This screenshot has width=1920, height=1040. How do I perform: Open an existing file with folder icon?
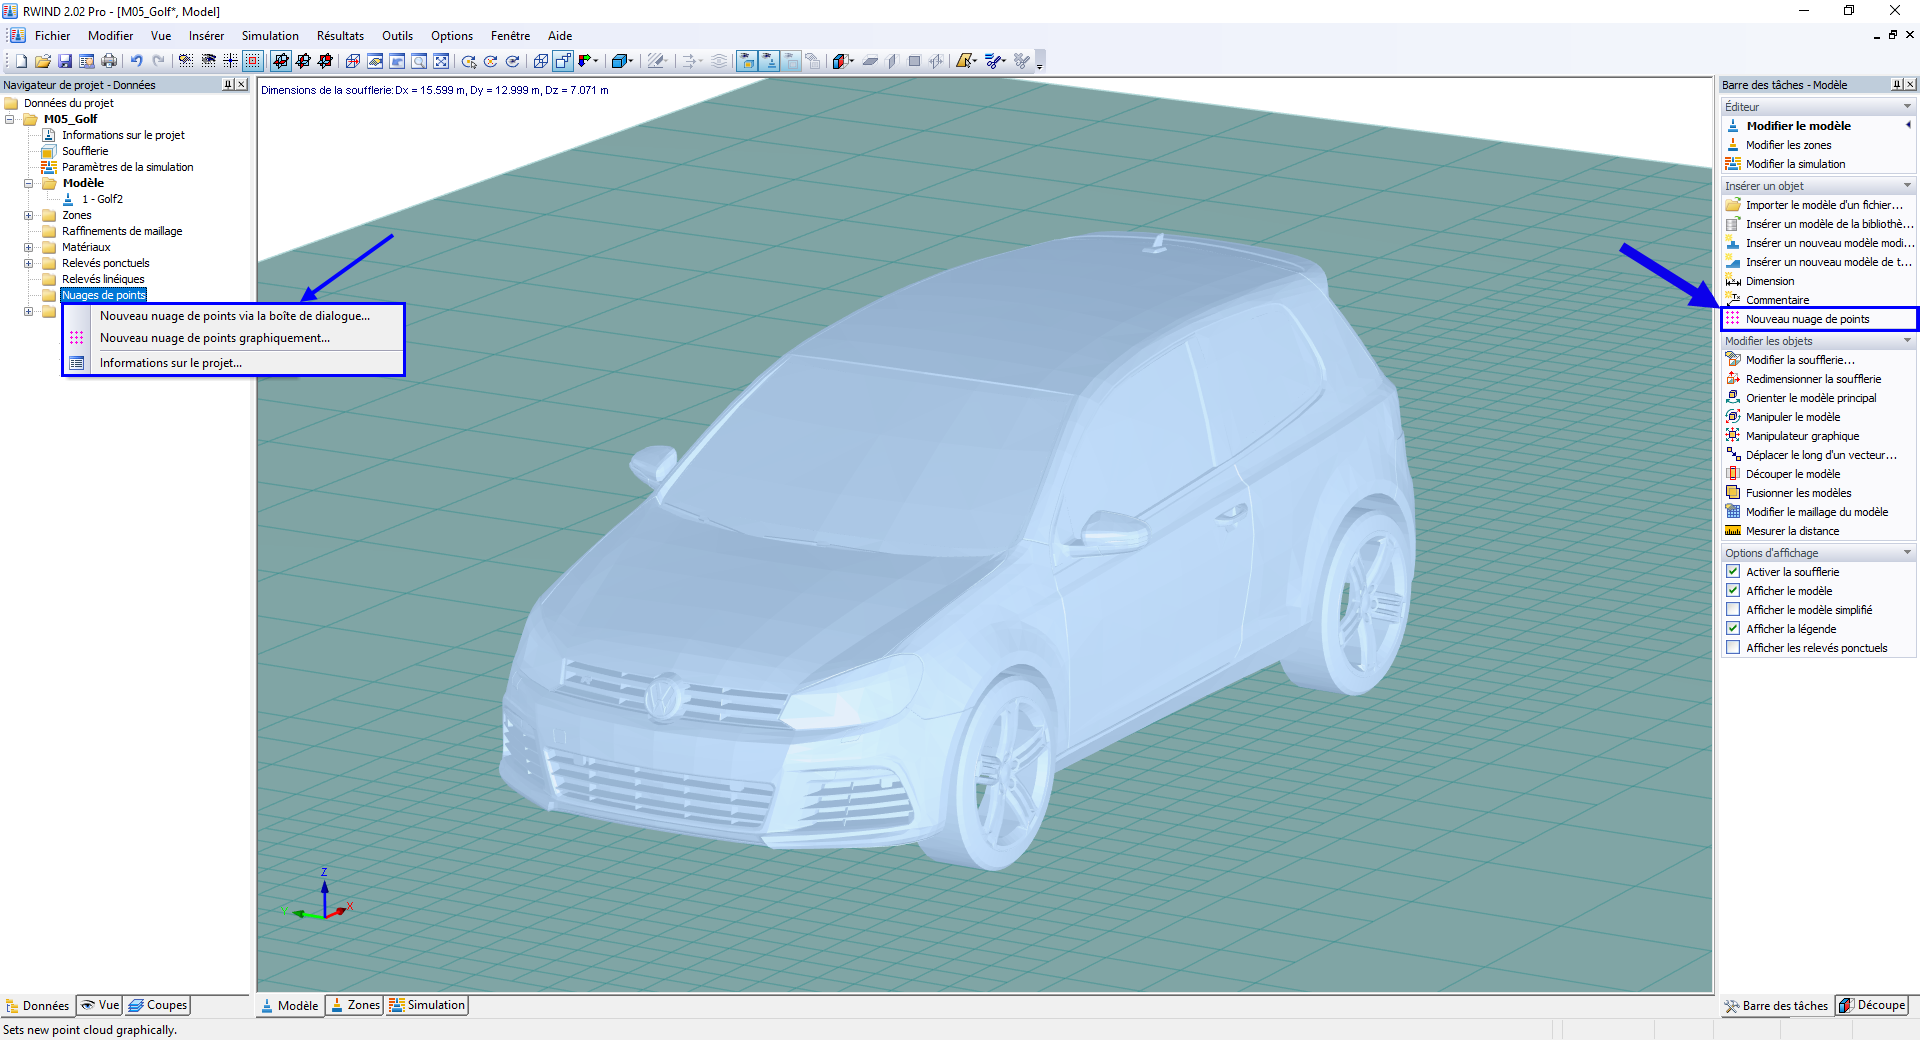point(43,61)
